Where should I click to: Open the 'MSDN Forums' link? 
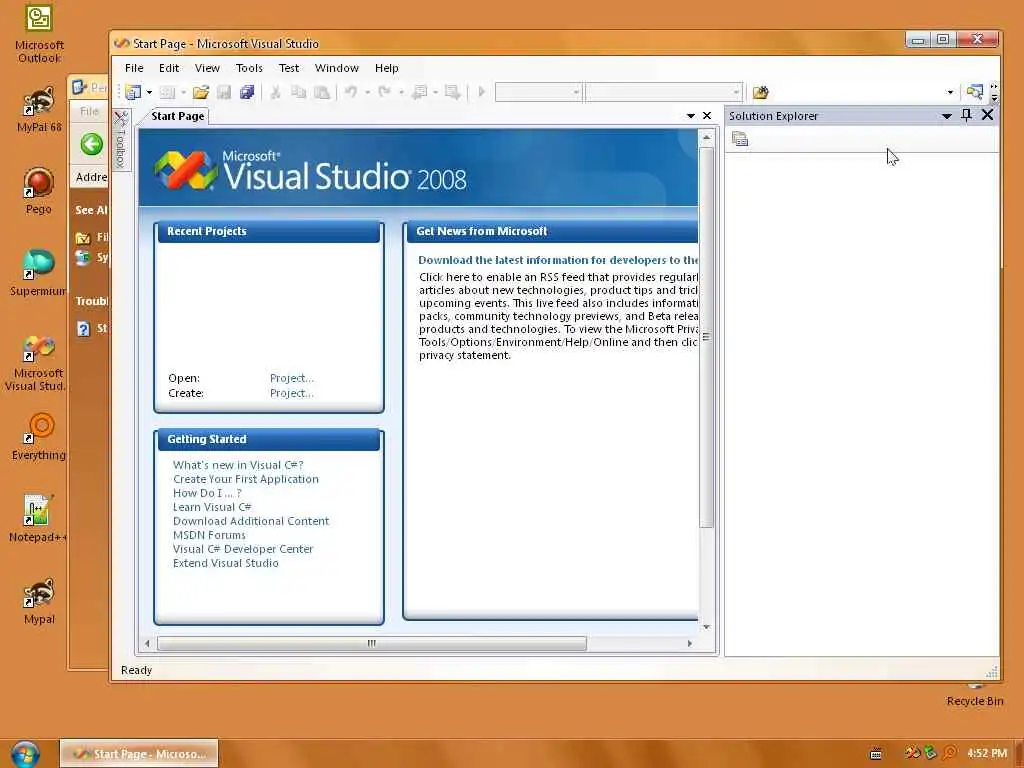coord(209,535)
